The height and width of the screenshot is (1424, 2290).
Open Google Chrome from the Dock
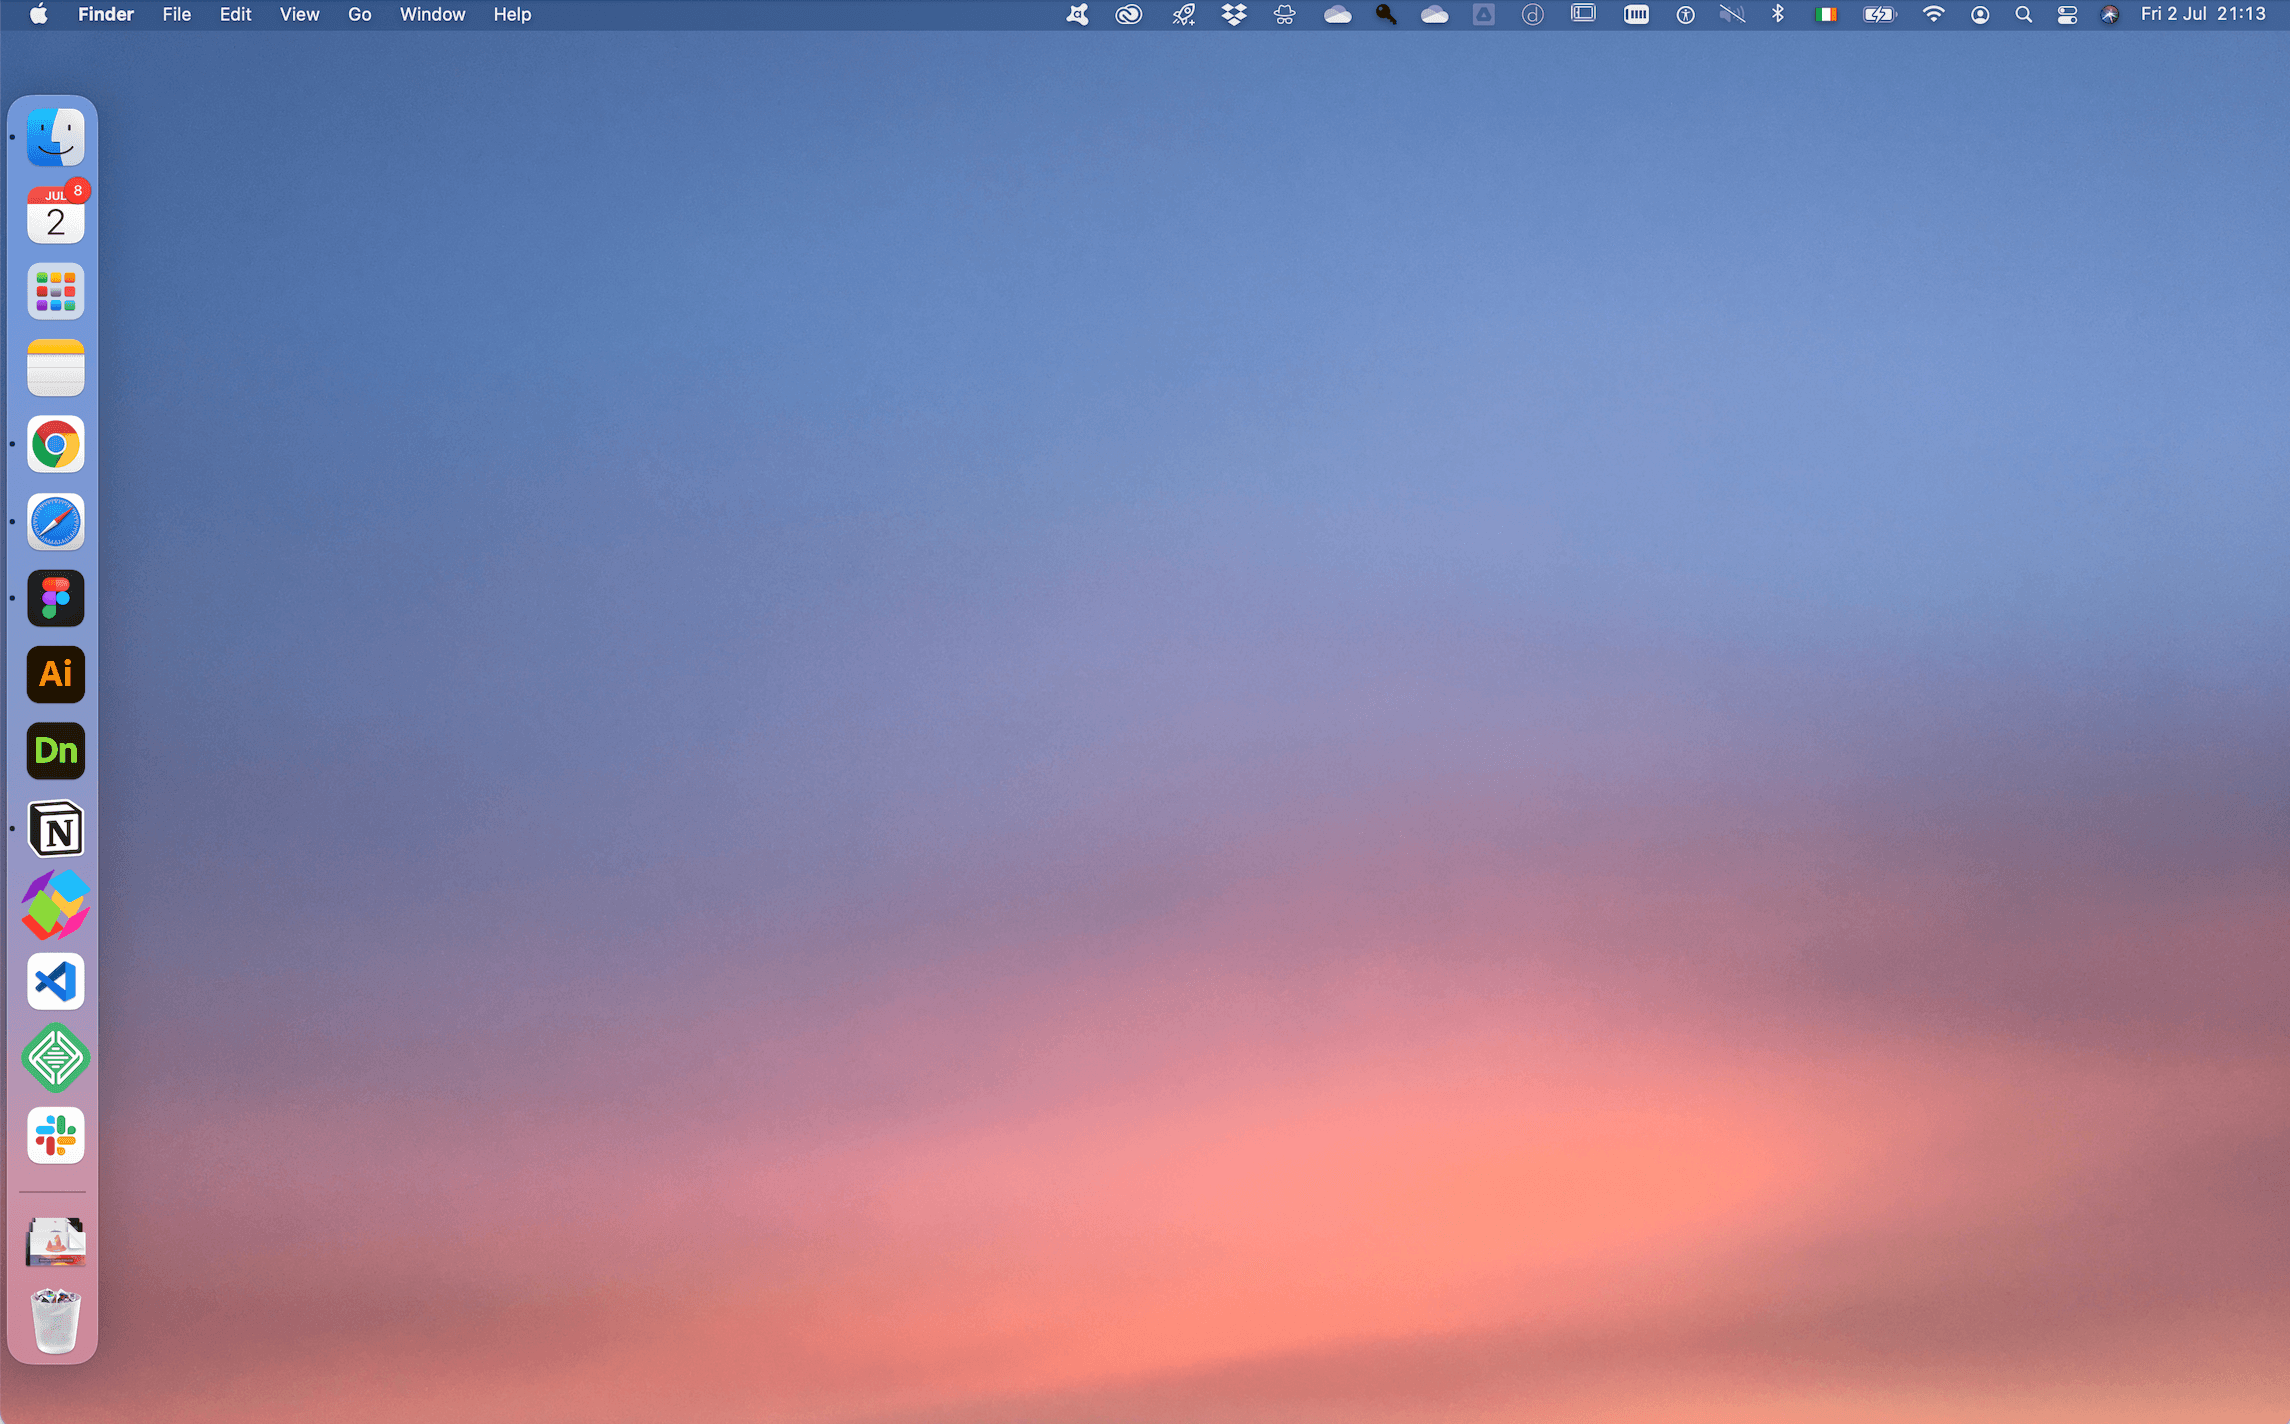point(55,444)
